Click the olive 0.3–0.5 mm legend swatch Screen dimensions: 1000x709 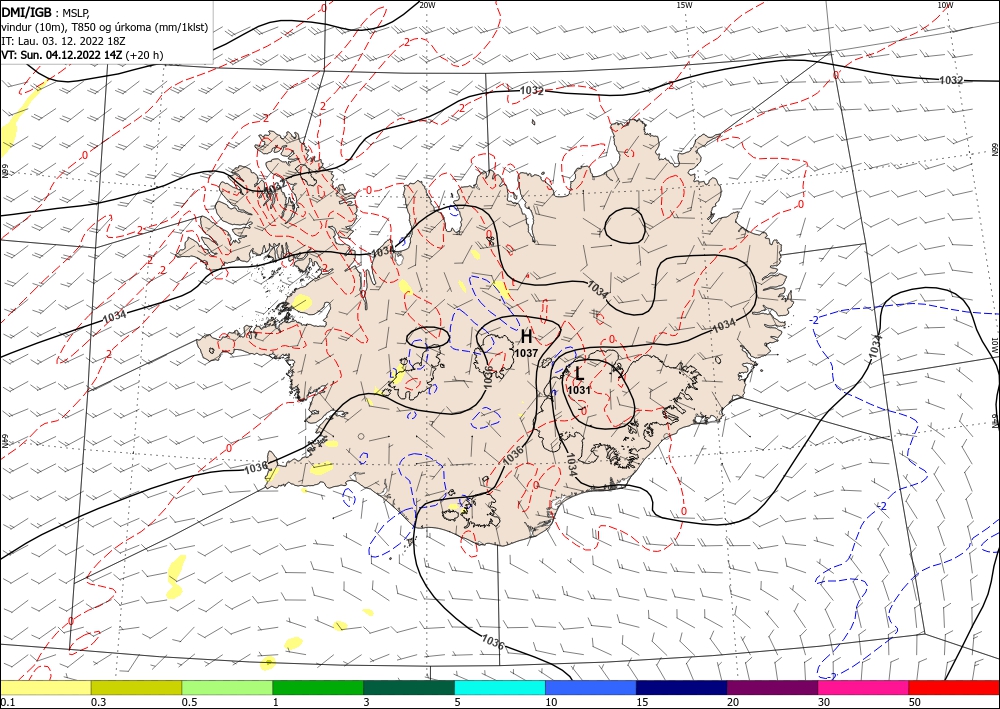pyautogui.click(x=136, y=687)
